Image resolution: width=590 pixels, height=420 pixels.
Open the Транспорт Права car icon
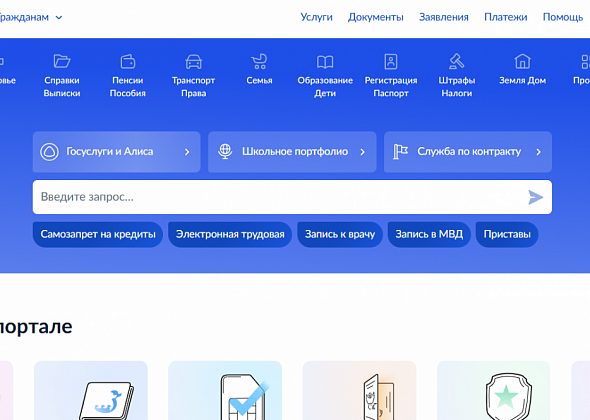193,62
